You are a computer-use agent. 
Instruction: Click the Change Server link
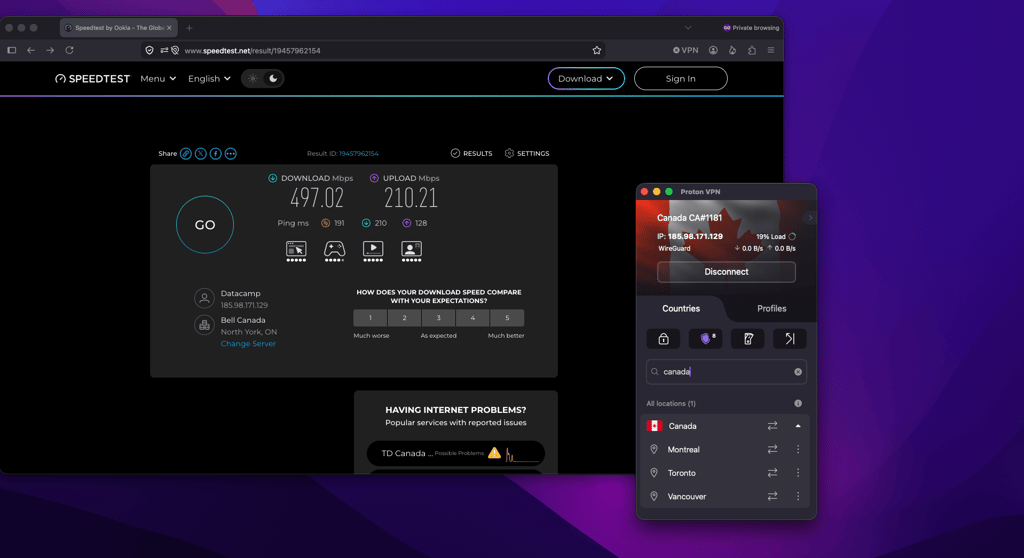[x=248, y=344]
